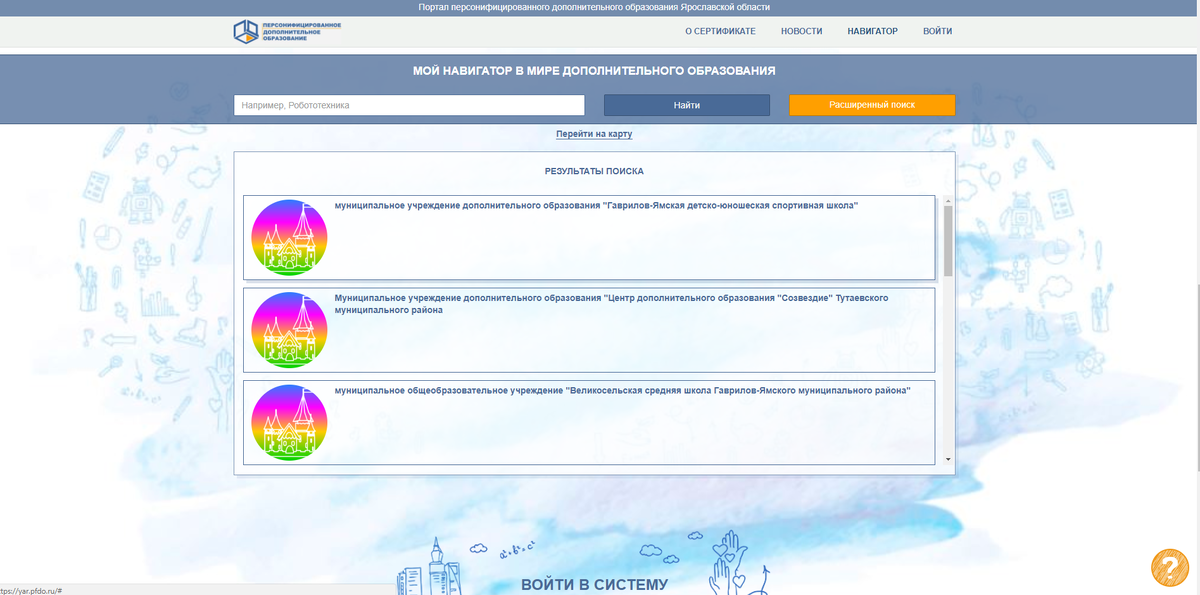The width and height of the screenshot is (1200, 595).
Task: Click the ВОЙТИ В СИСТЕМУ heading
Action: pos(594,584)
